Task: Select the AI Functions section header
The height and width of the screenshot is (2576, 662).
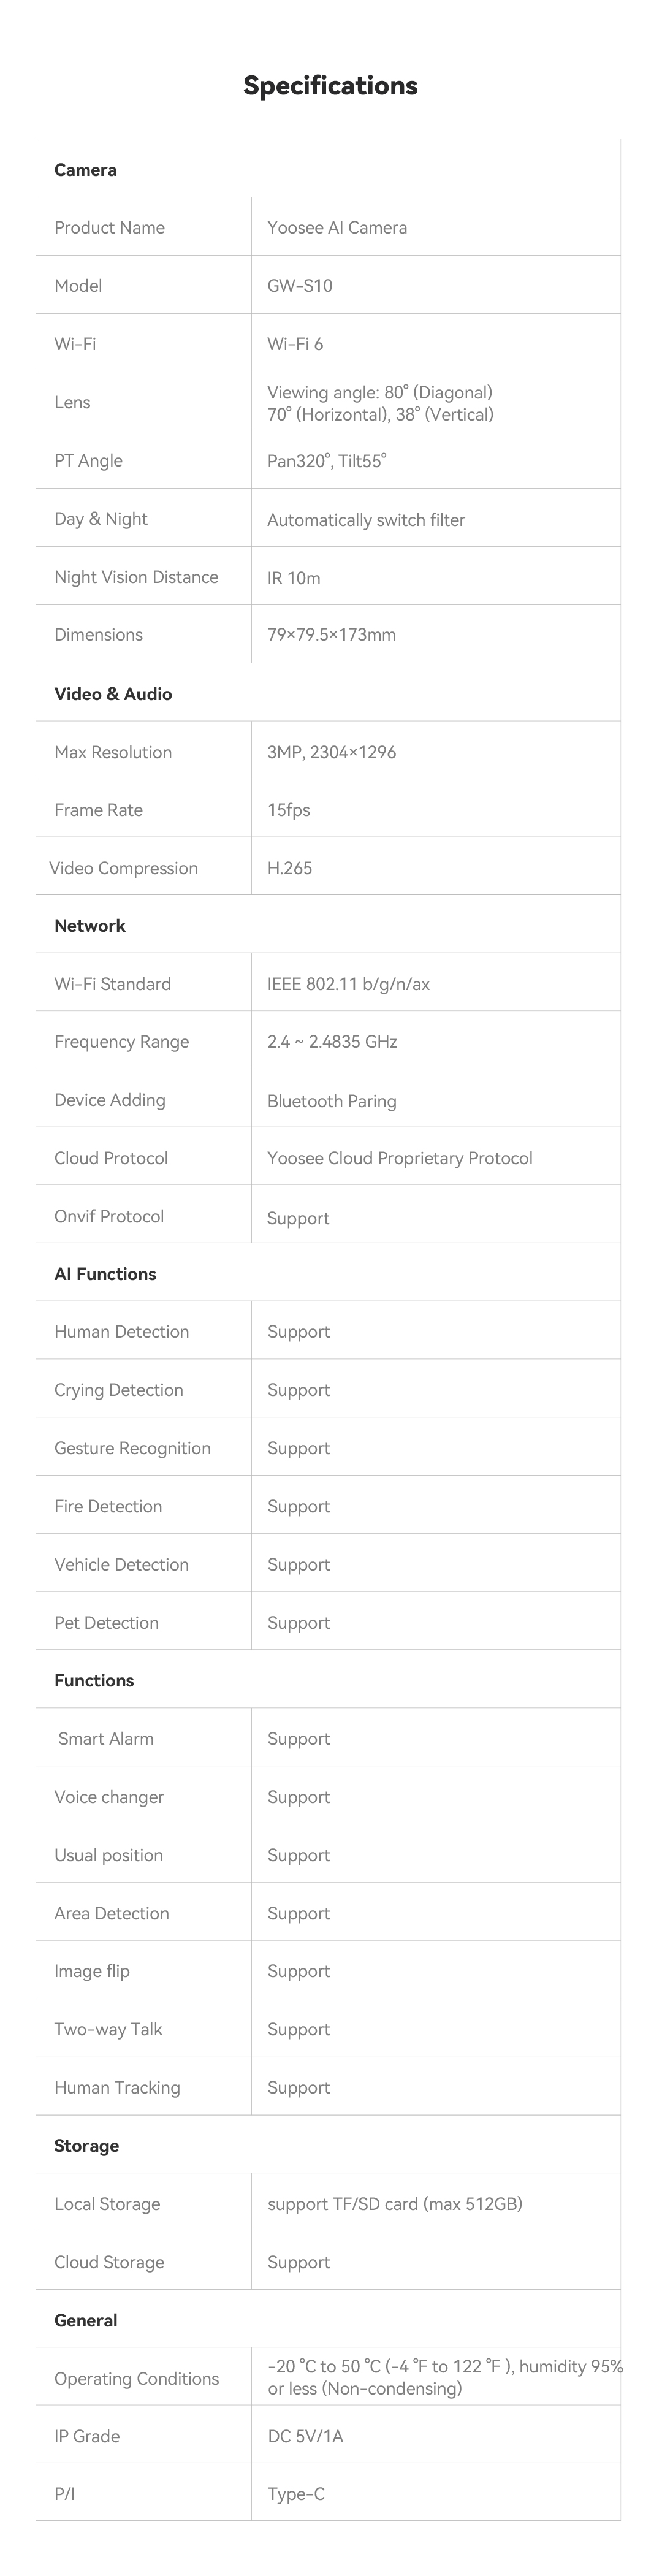Action: [x=105, y=1274]
